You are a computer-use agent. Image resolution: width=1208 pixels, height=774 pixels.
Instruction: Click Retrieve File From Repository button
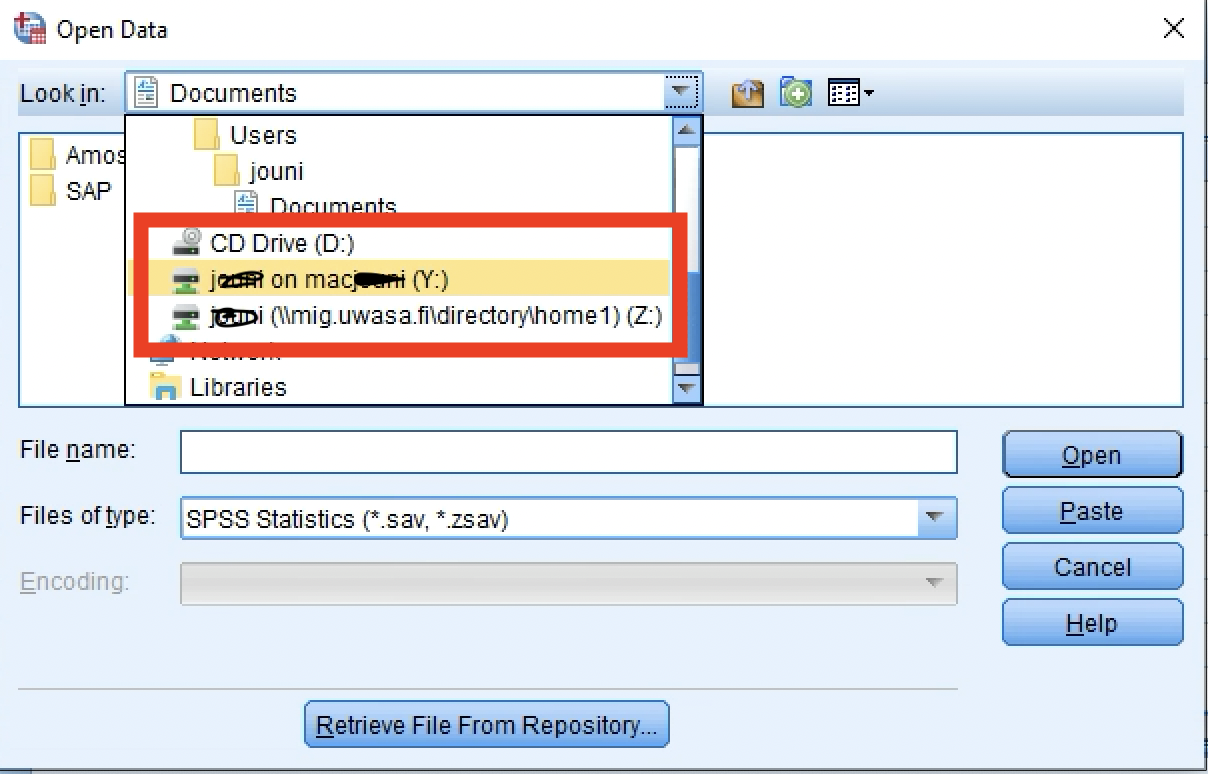coord(487,725)
